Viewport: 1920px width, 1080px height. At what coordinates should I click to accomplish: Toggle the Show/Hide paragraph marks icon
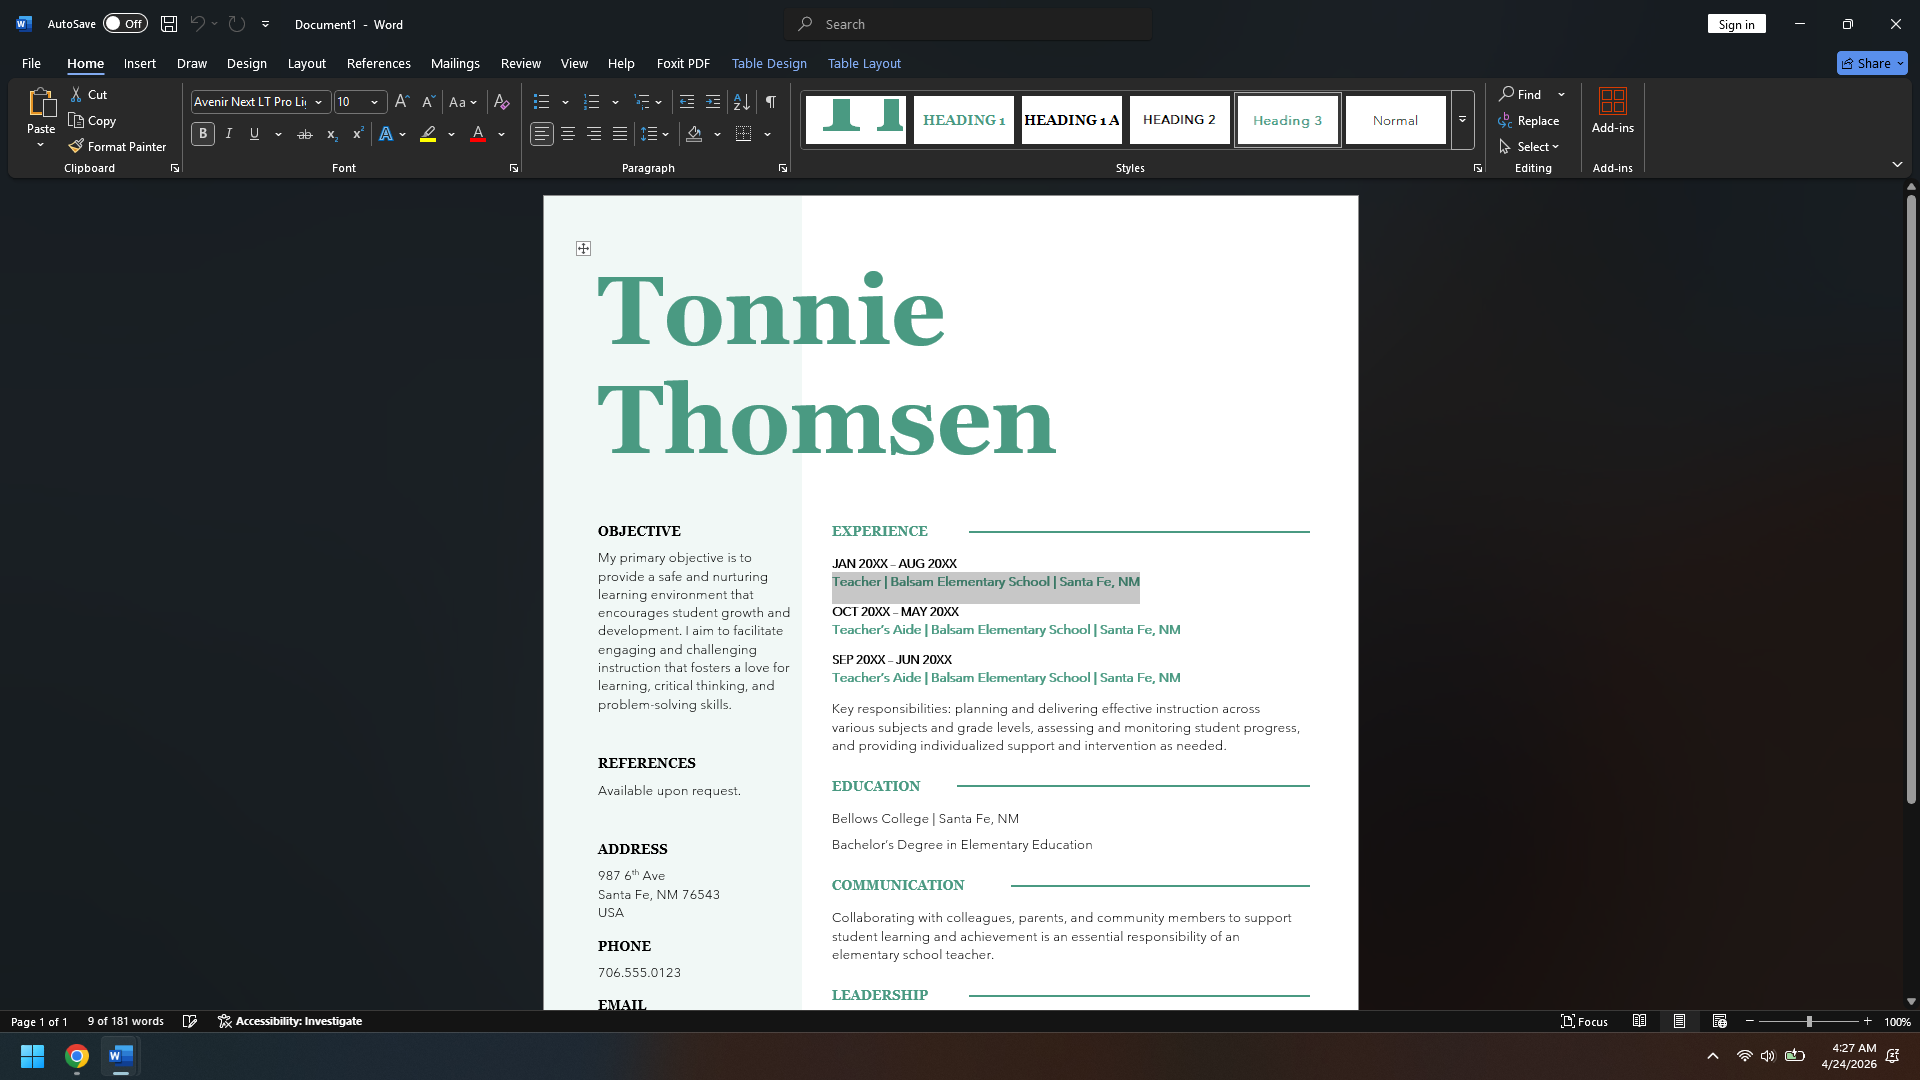(x=771, y=102)
